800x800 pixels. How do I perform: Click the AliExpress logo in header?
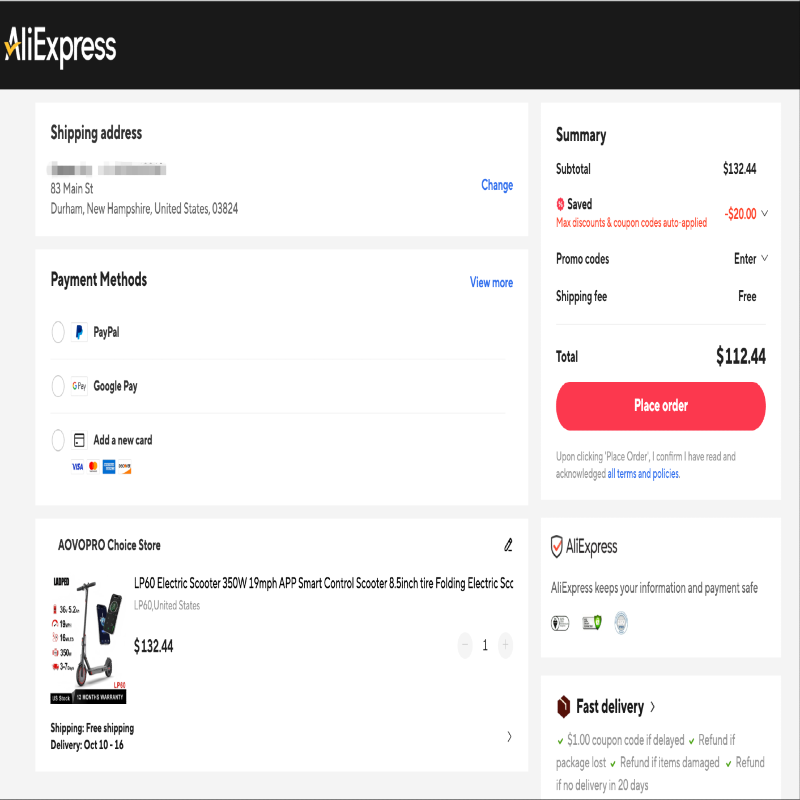(61, 46)
